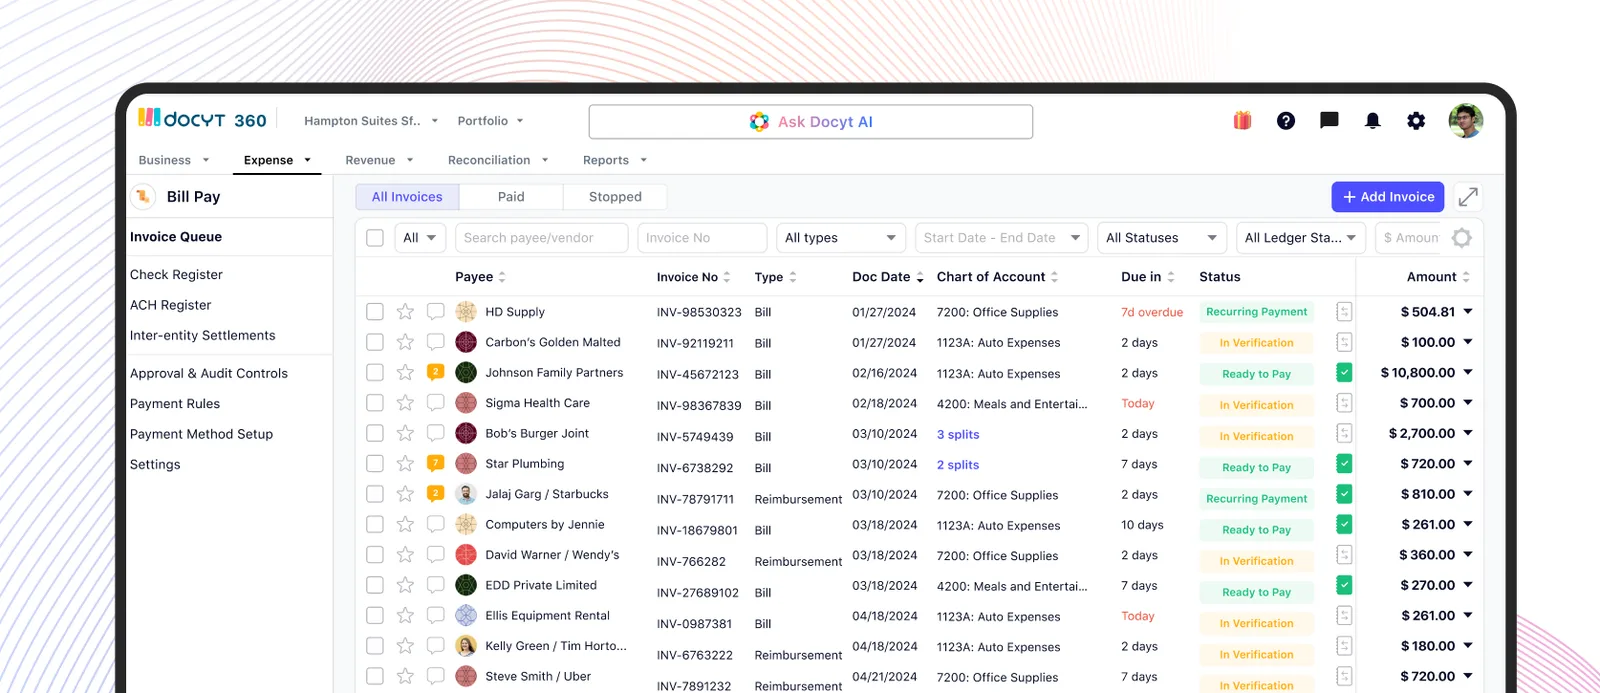Open the settings gear in top header
The image size is (1600, 693).
[x=1416, y=121]
